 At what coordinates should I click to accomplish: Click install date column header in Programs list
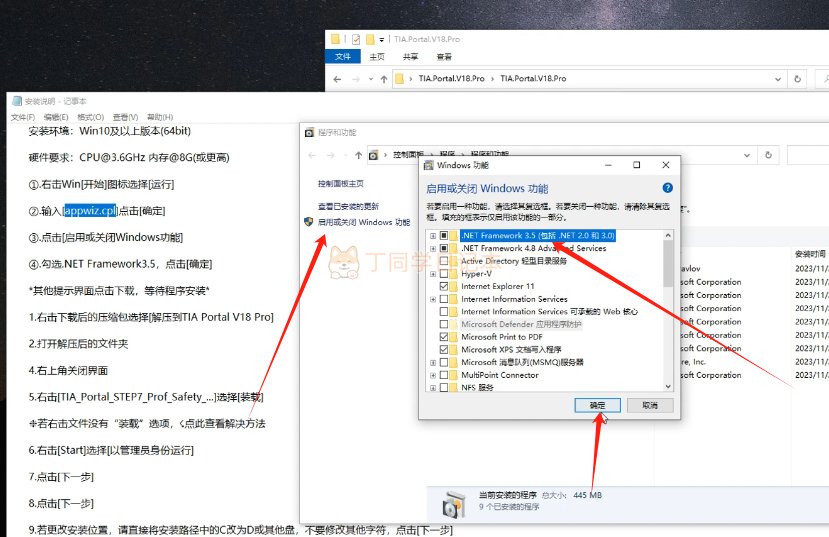tap(810, 254)
